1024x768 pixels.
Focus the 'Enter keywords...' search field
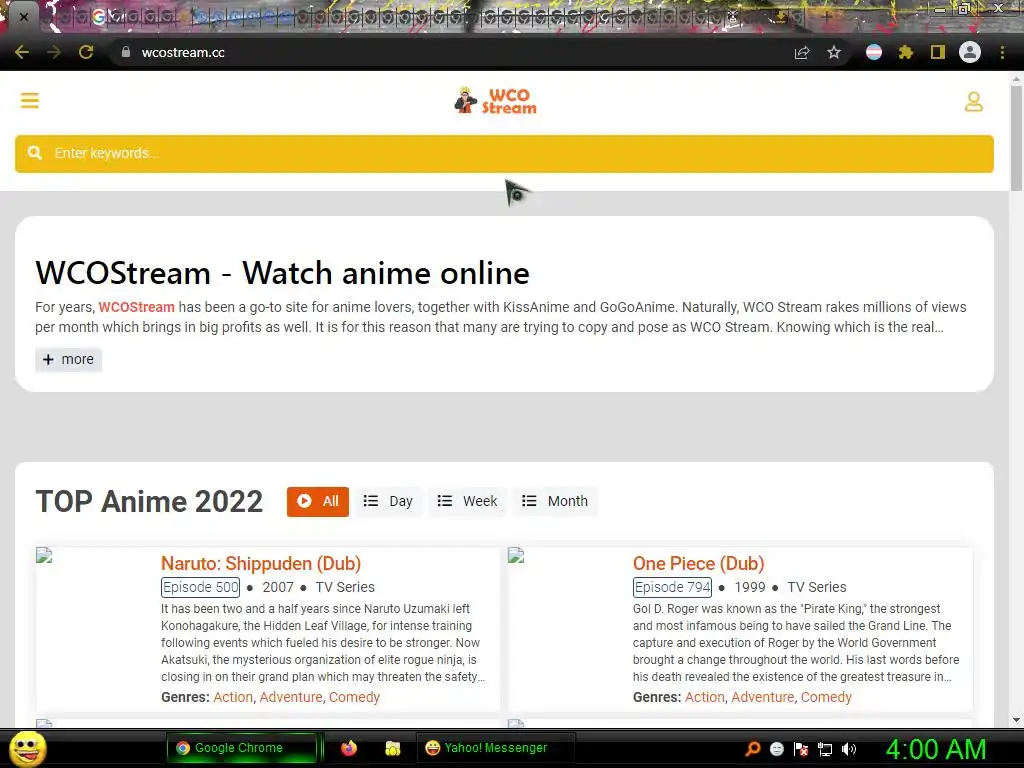tap(504, 153)
